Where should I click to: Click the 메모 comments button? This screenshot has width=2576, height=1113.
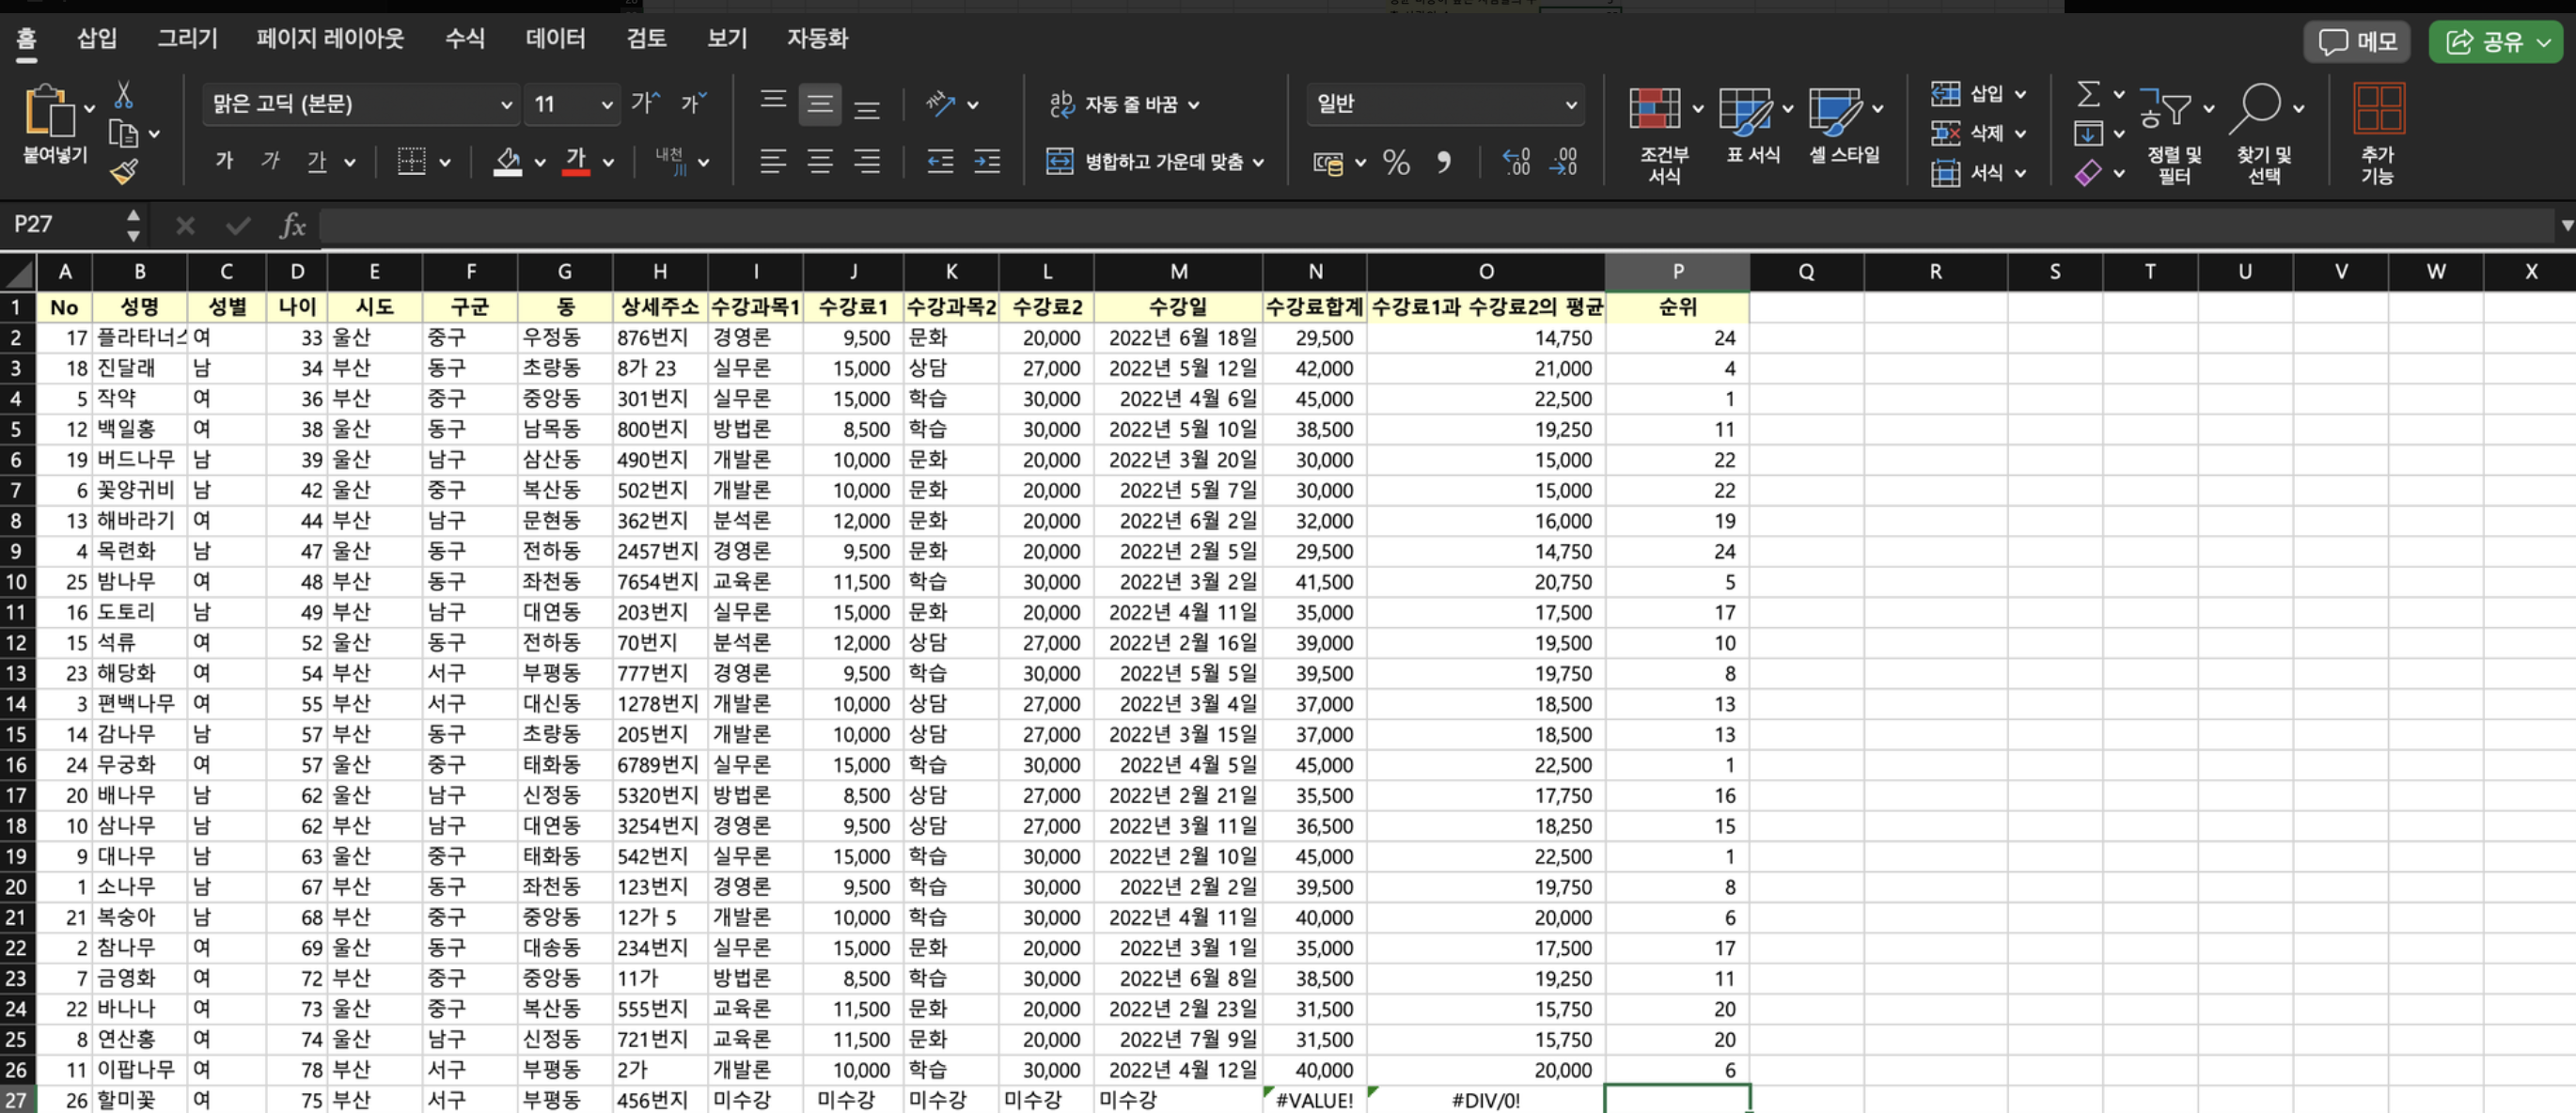pos(2358,42)
